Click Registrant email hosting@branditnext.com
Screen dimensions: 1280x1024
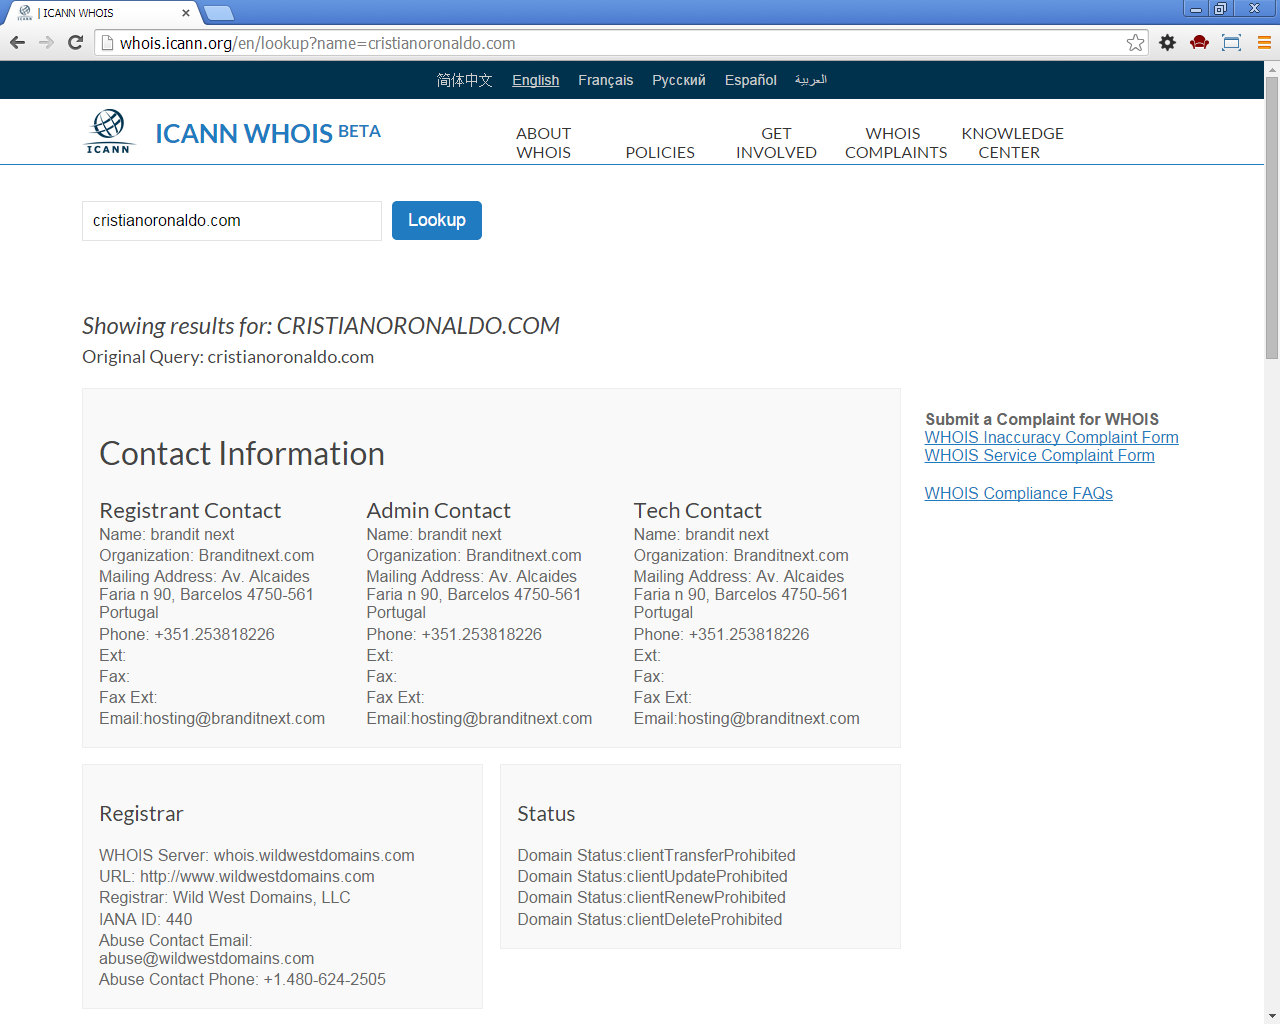(234, 719)
